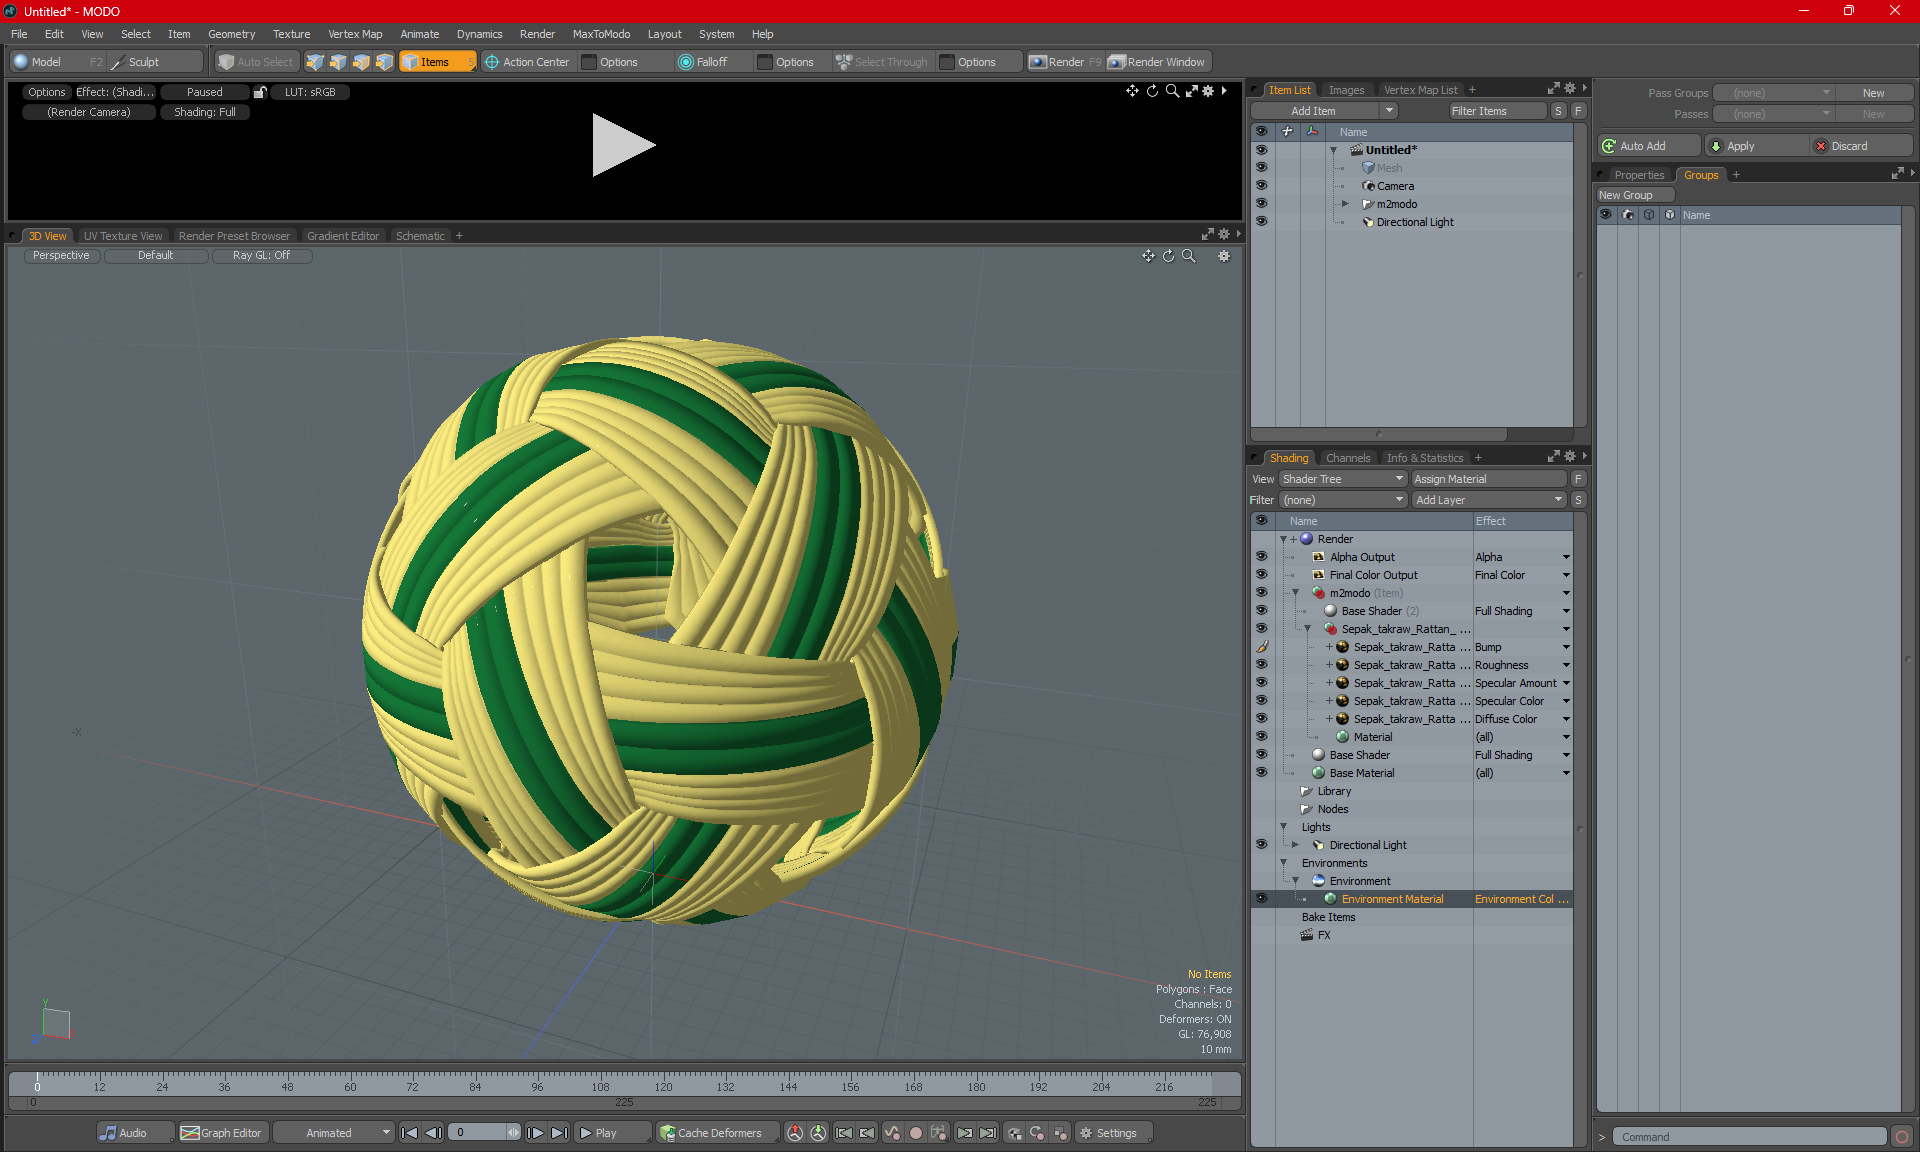Click Auto Add button
The image size is (1920, 1152).
1649,146
